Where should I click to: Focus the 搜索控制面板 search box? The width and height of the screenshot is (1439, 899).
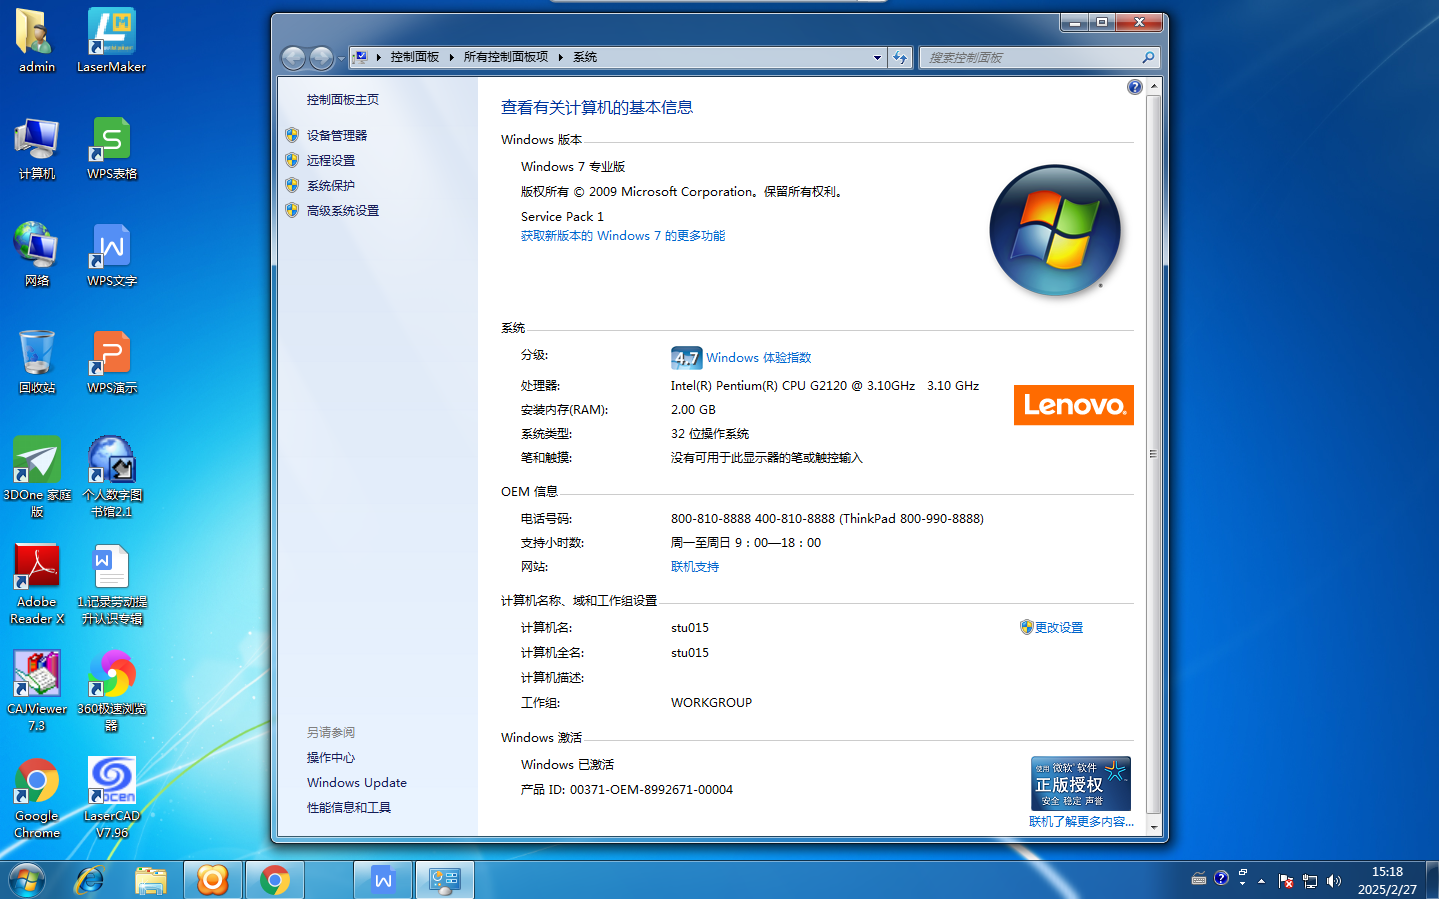[1030, 57]
